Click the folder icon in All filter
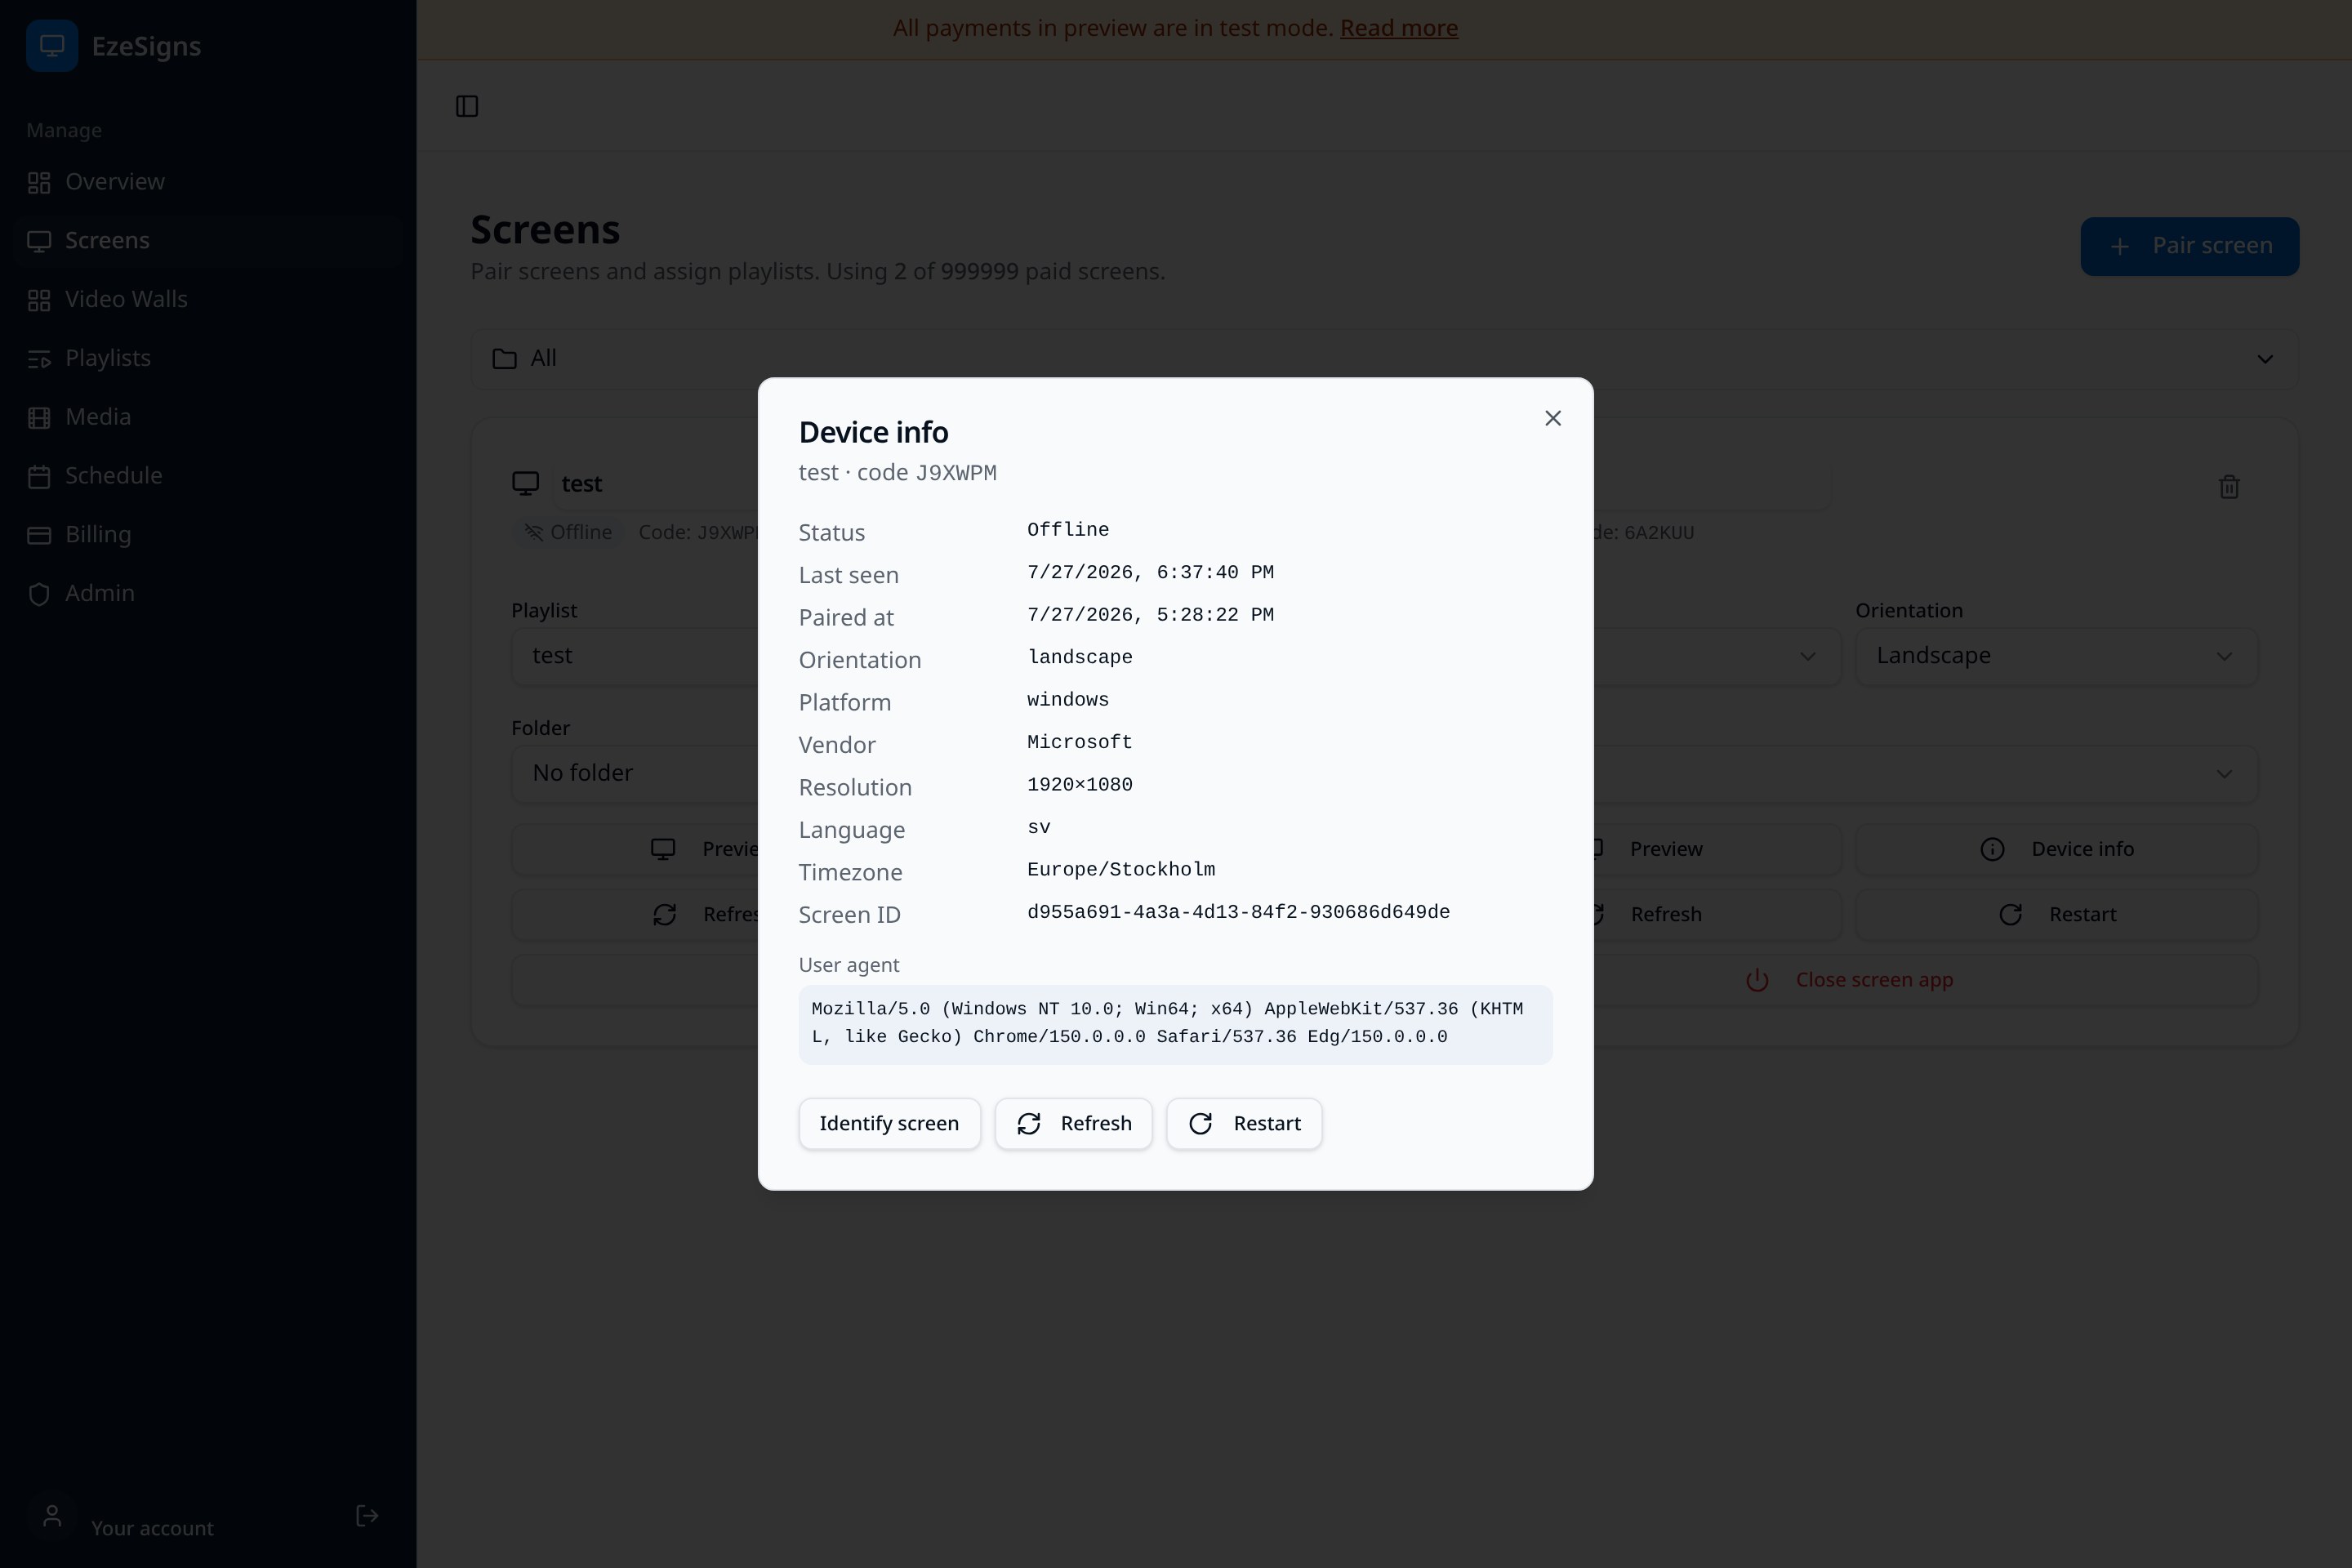 click(504, 359)
